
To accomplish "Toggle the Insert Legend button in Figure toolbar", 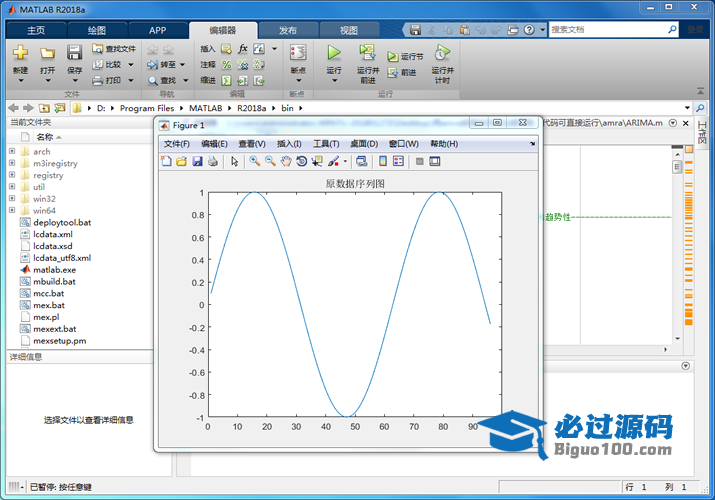I will 398,161.
